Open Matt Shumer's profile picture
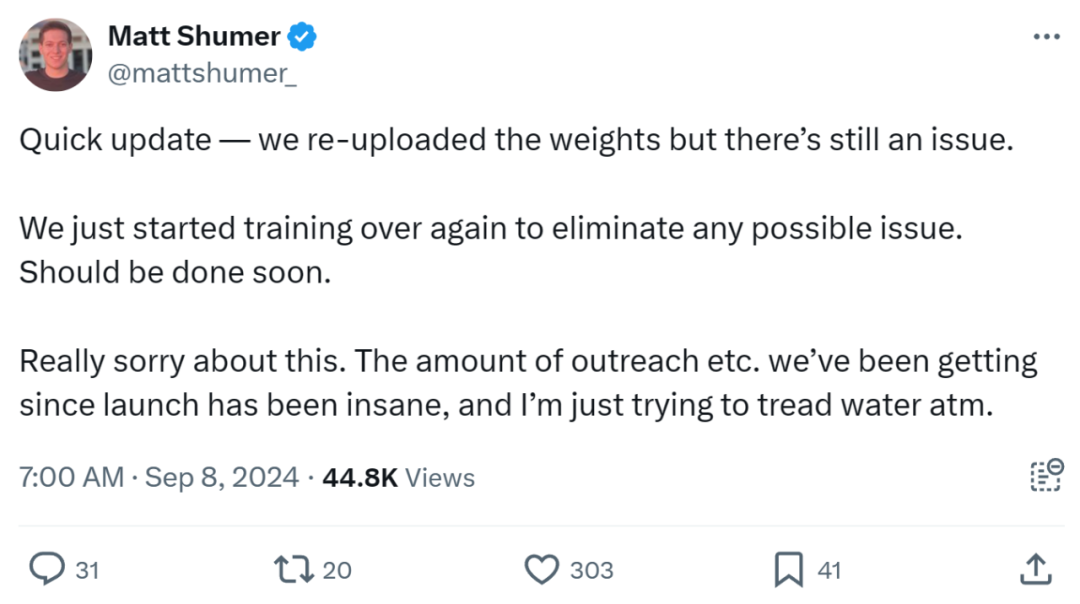Screen dimensions: 1080x604 point(56,55)
